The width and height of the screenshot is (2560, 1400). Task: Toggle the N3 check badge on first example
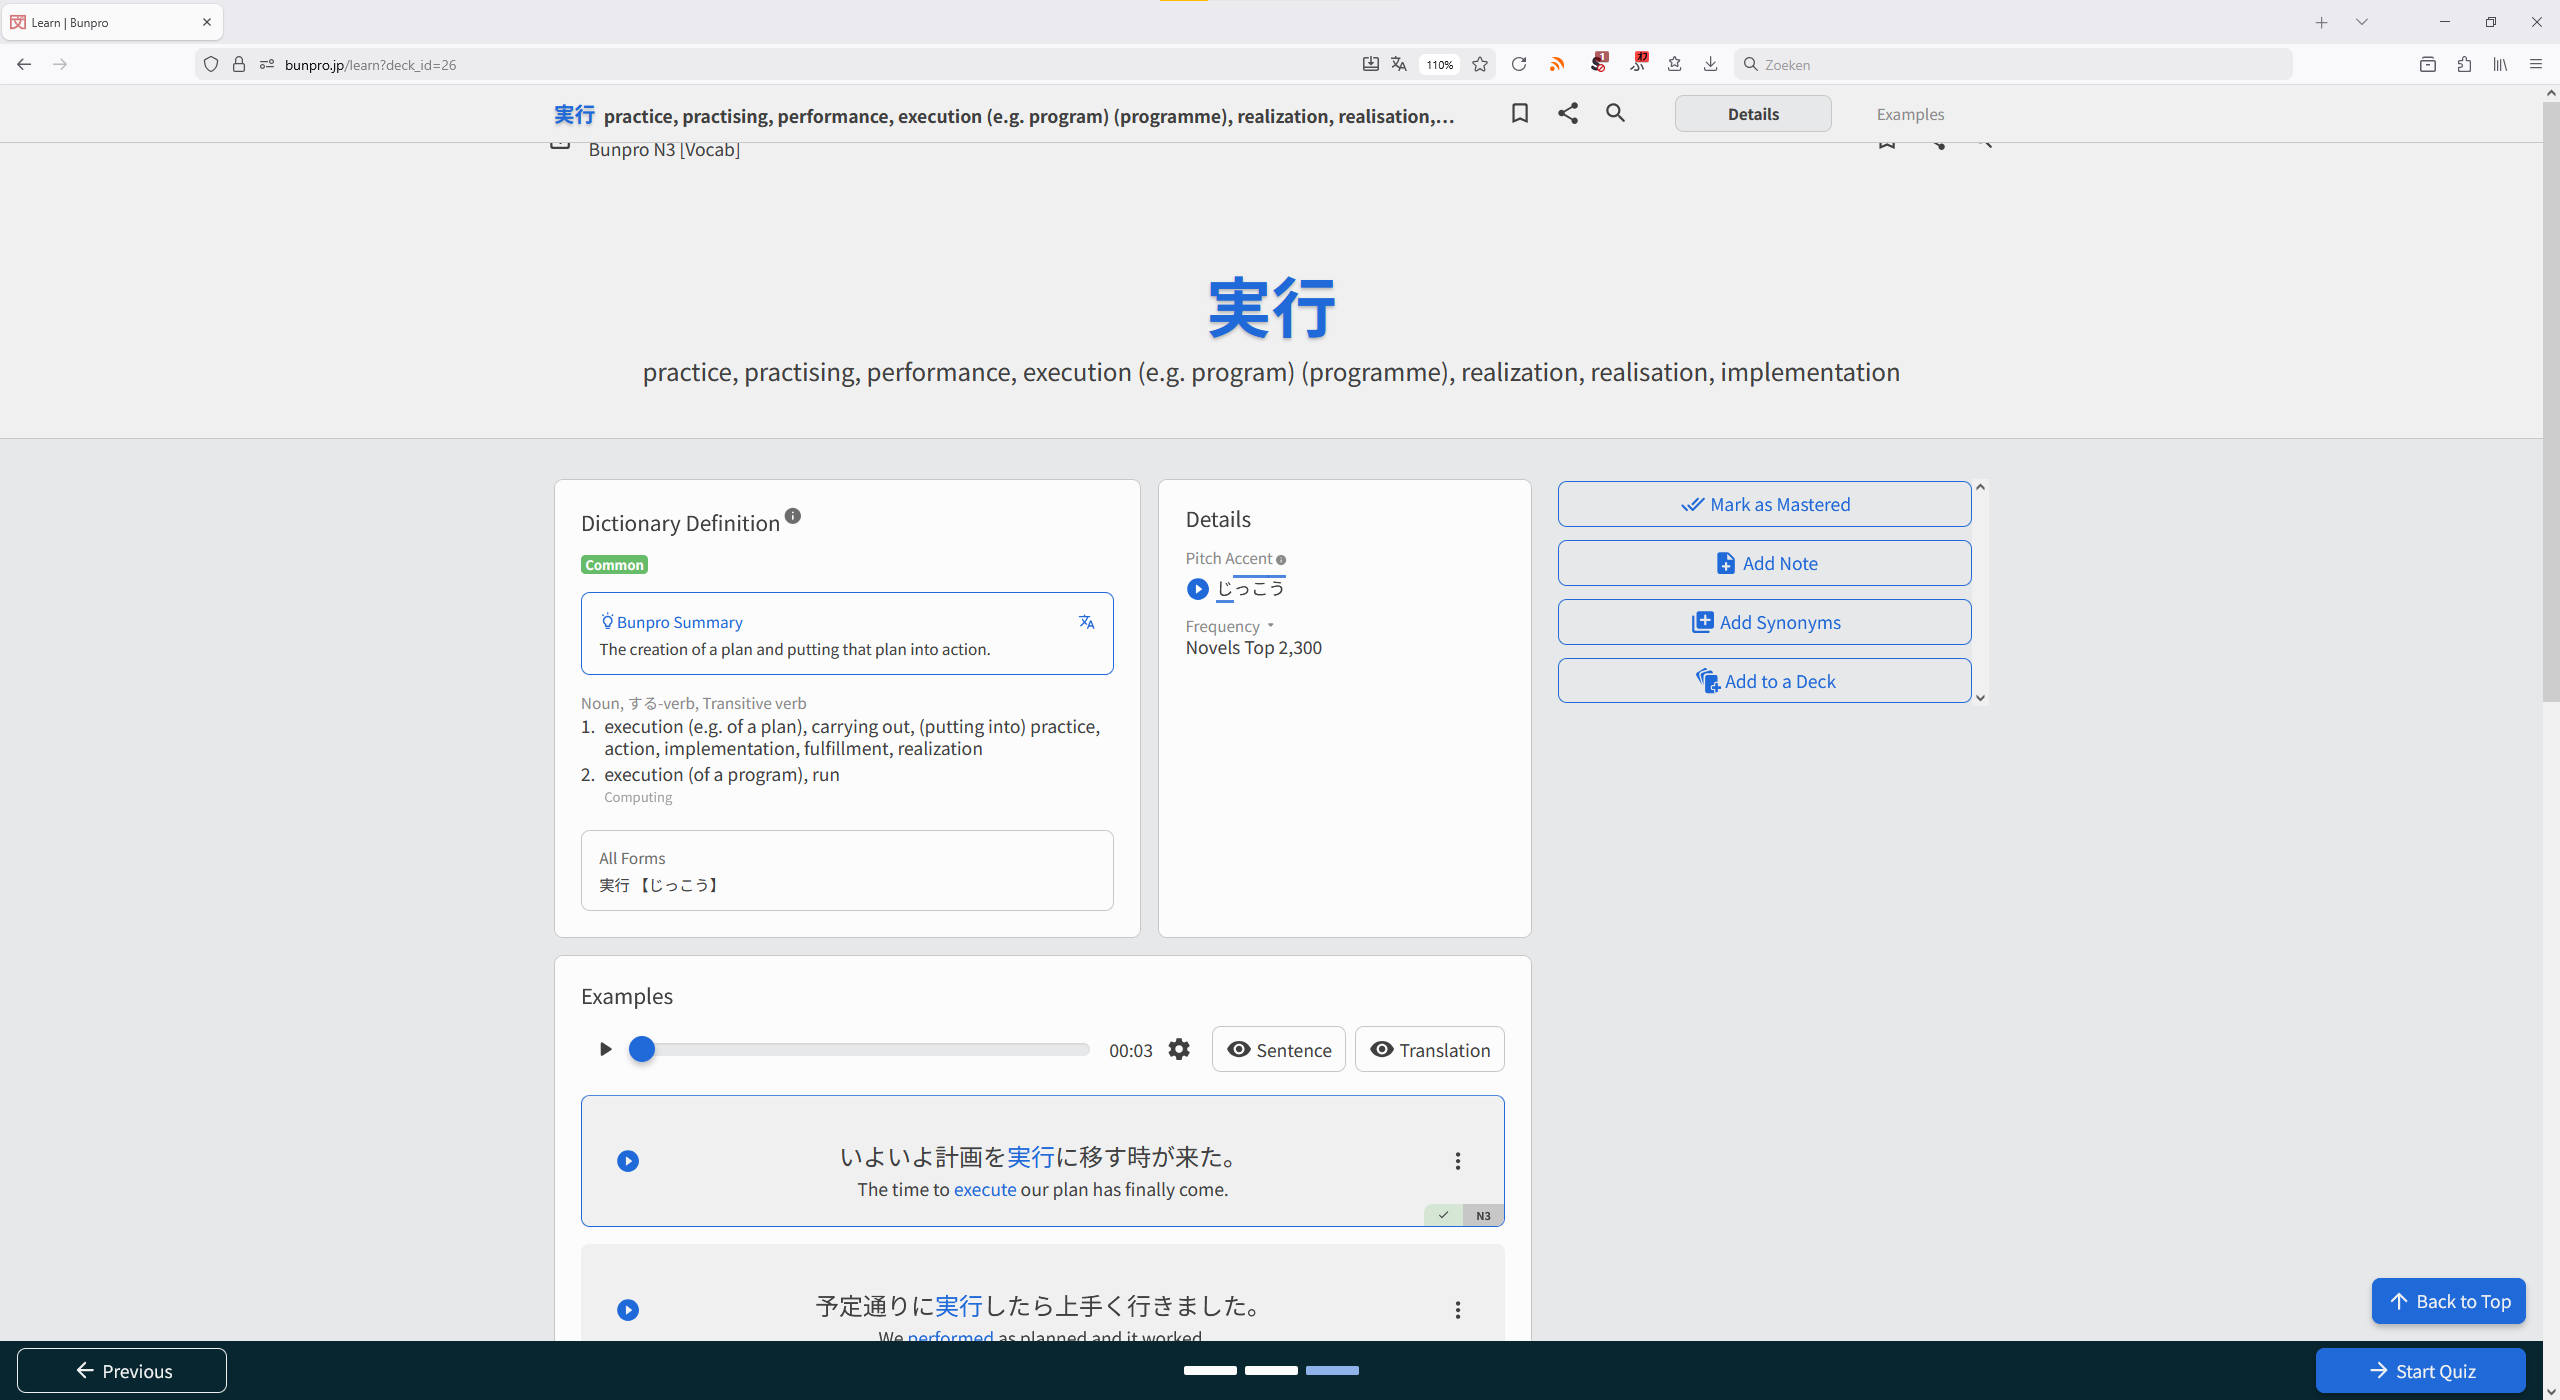point(1443,1215)
